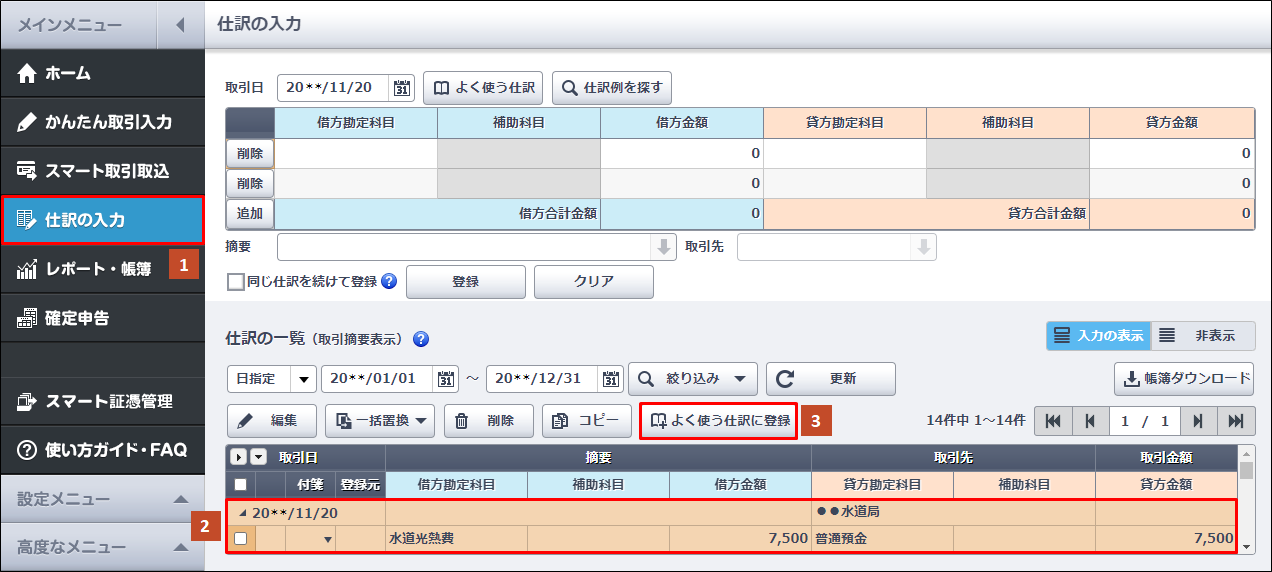Open かんたん取引入力 in the sidebar
The height and width of the screenshot is (572, 1272).
pyautogui.click(x=102, y=122)
